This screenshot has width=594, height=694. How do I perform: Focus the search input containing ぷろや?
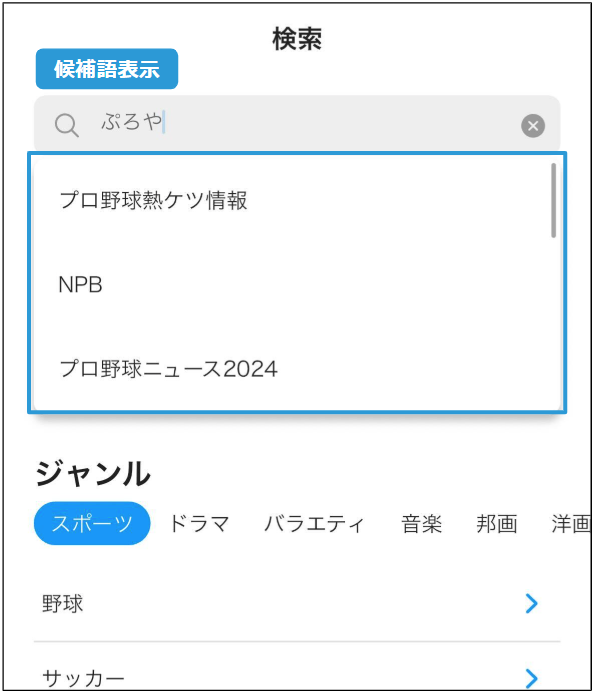click(297, 123)
